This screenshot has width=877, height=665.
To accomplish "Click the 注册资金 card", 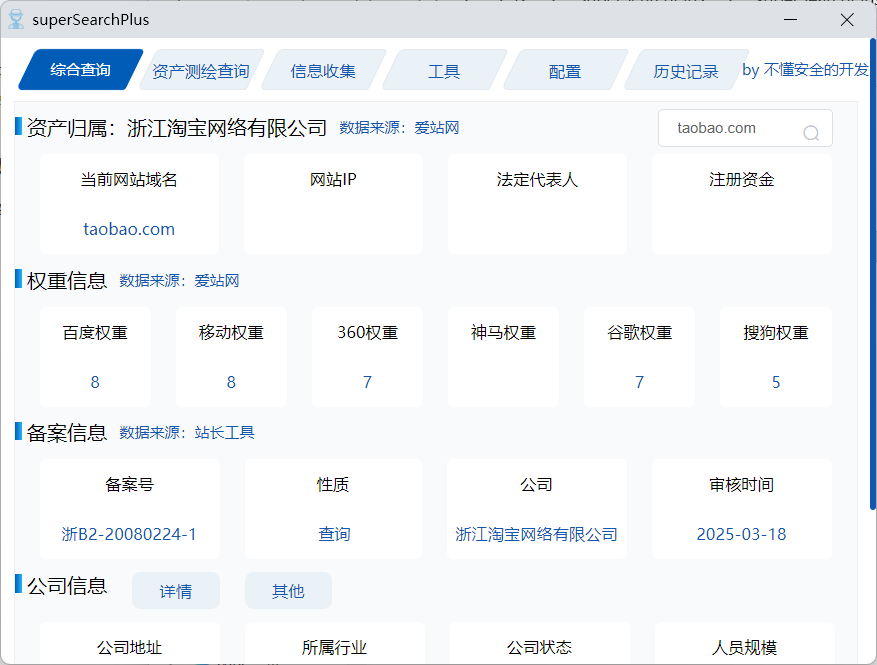I will tap(742, 204).
